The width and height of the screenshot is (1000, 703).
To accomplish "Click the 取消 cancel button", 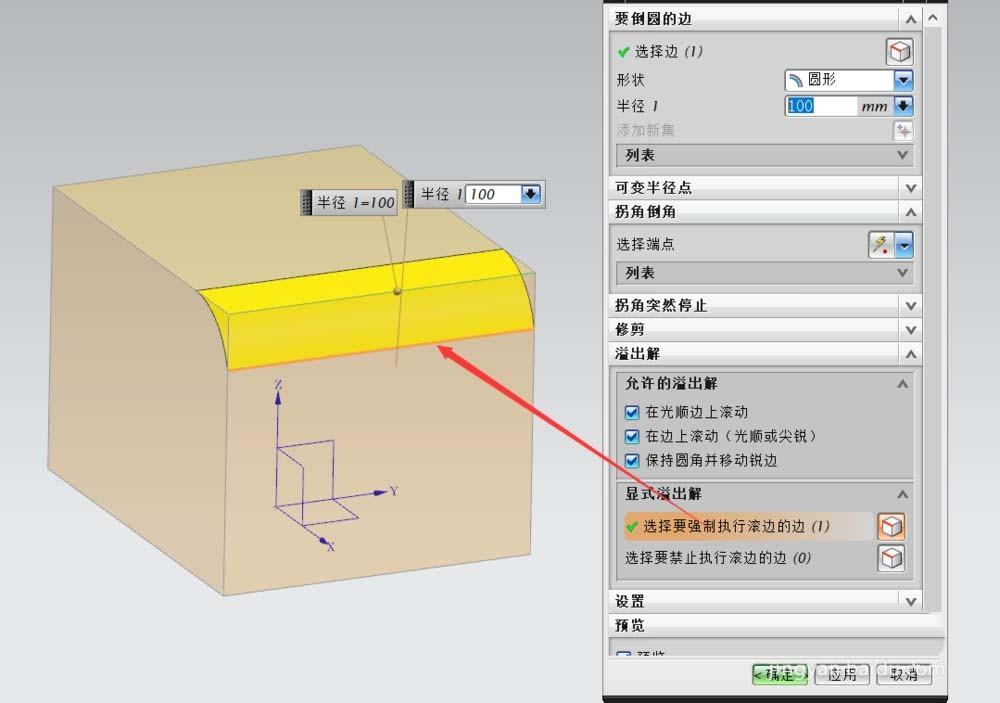I will click(x=904, y=674).
